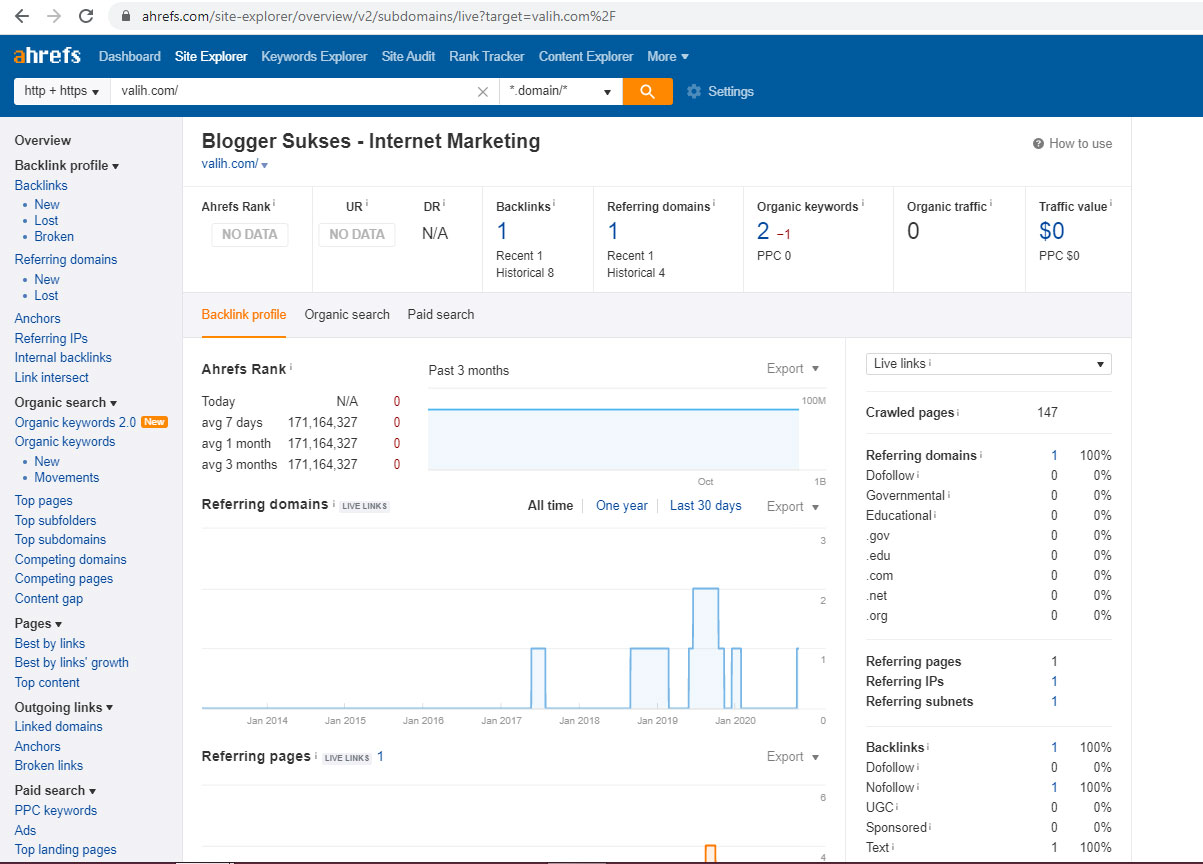Select the Backlink profile tab
This screenshot has height=864, width=1203.
[x=243, y=315]
